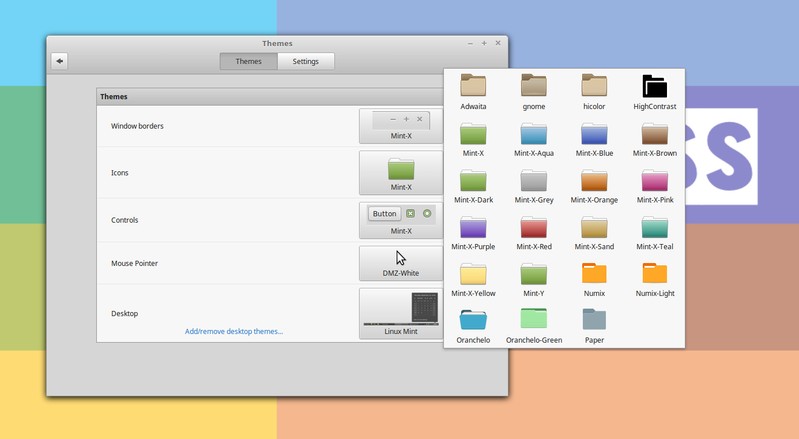Select the Paper icon theme
799x439 pixels.
pyautogui.click(x=594, y=326)
